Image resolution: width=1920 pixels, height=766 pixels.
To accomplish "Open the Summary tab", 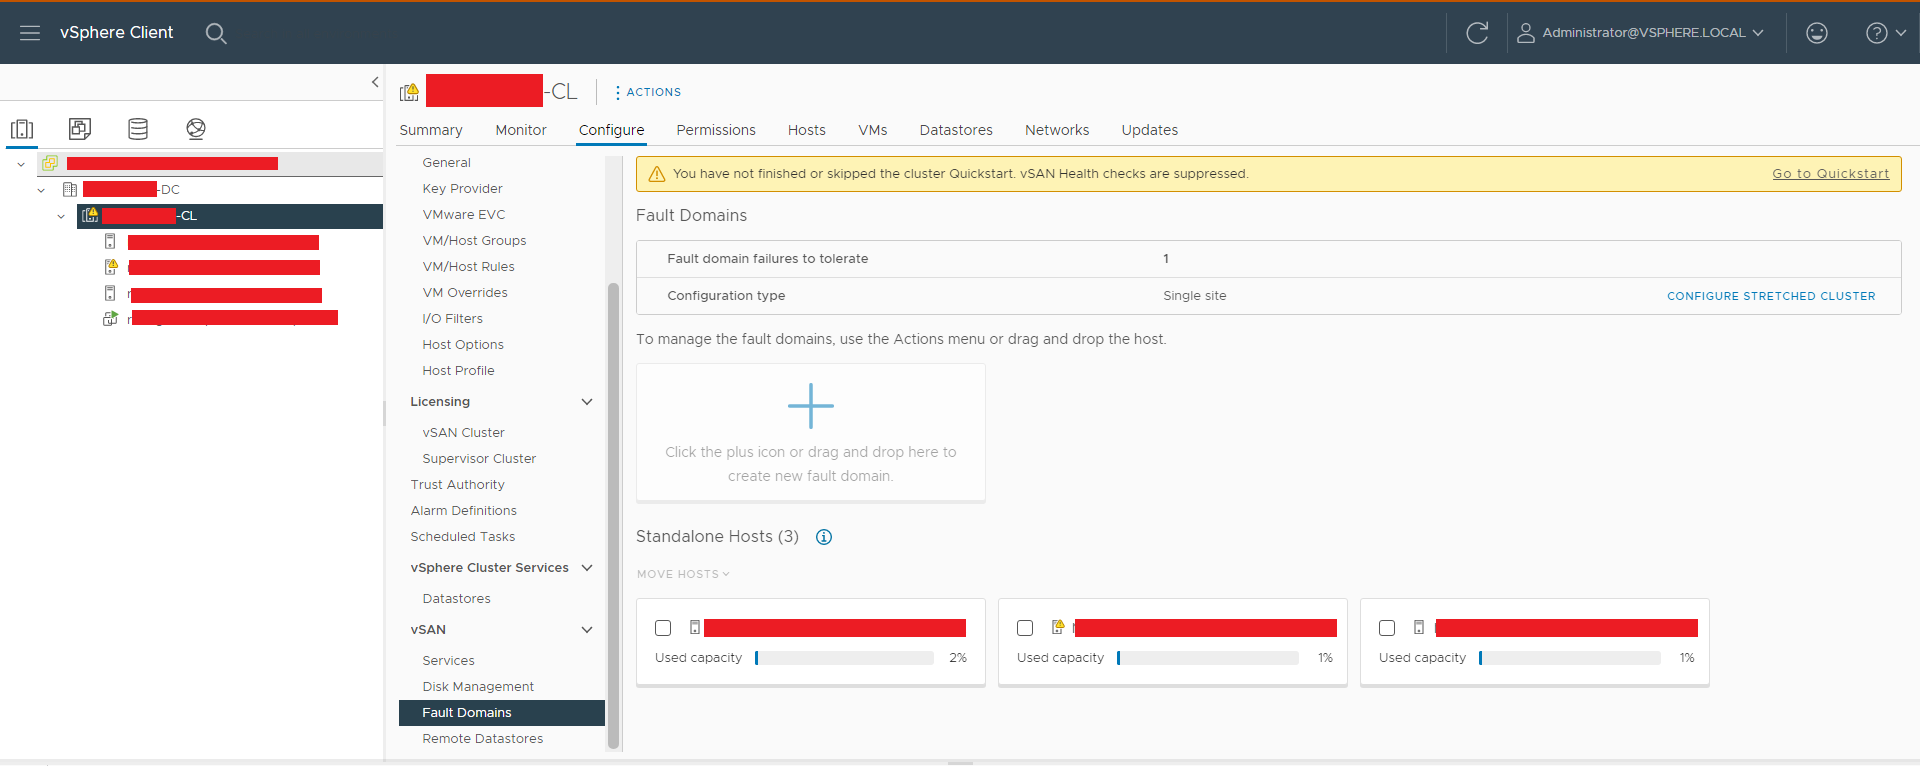I will pos(431,130).
